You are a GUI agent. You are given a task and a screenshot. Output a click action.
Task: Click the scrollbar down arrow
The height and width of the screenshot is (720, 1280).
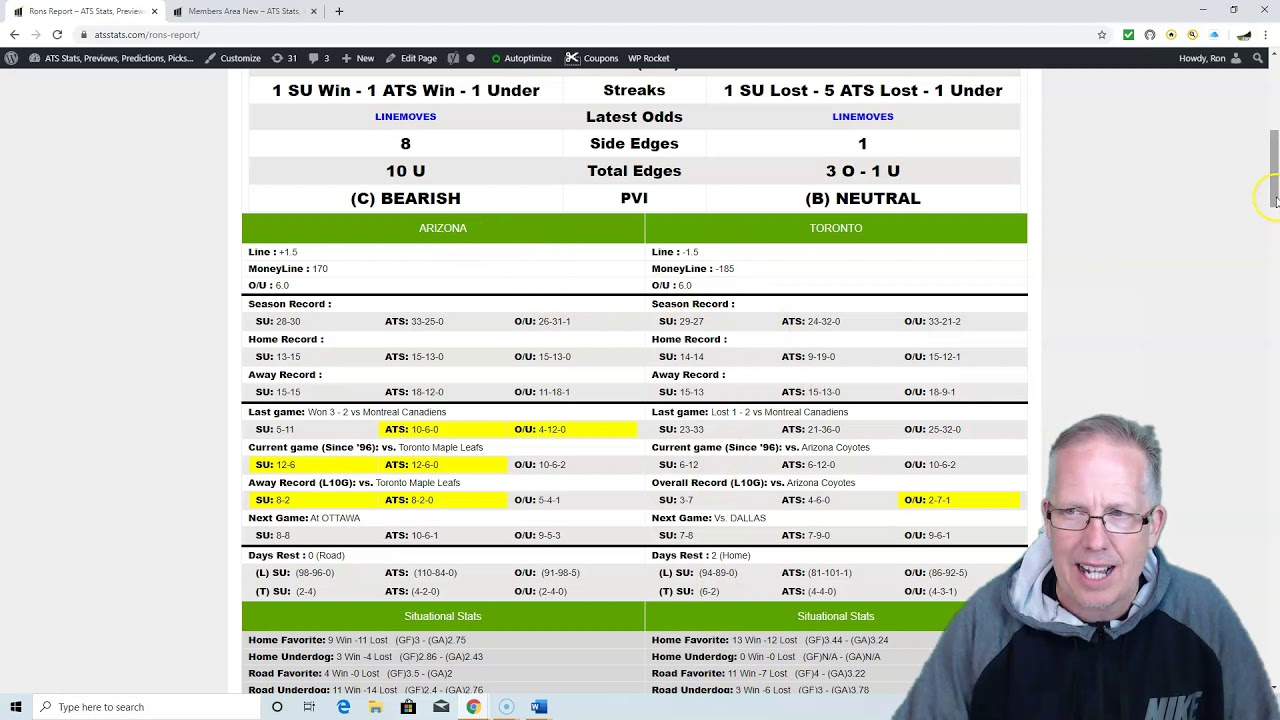point(1274,688)
